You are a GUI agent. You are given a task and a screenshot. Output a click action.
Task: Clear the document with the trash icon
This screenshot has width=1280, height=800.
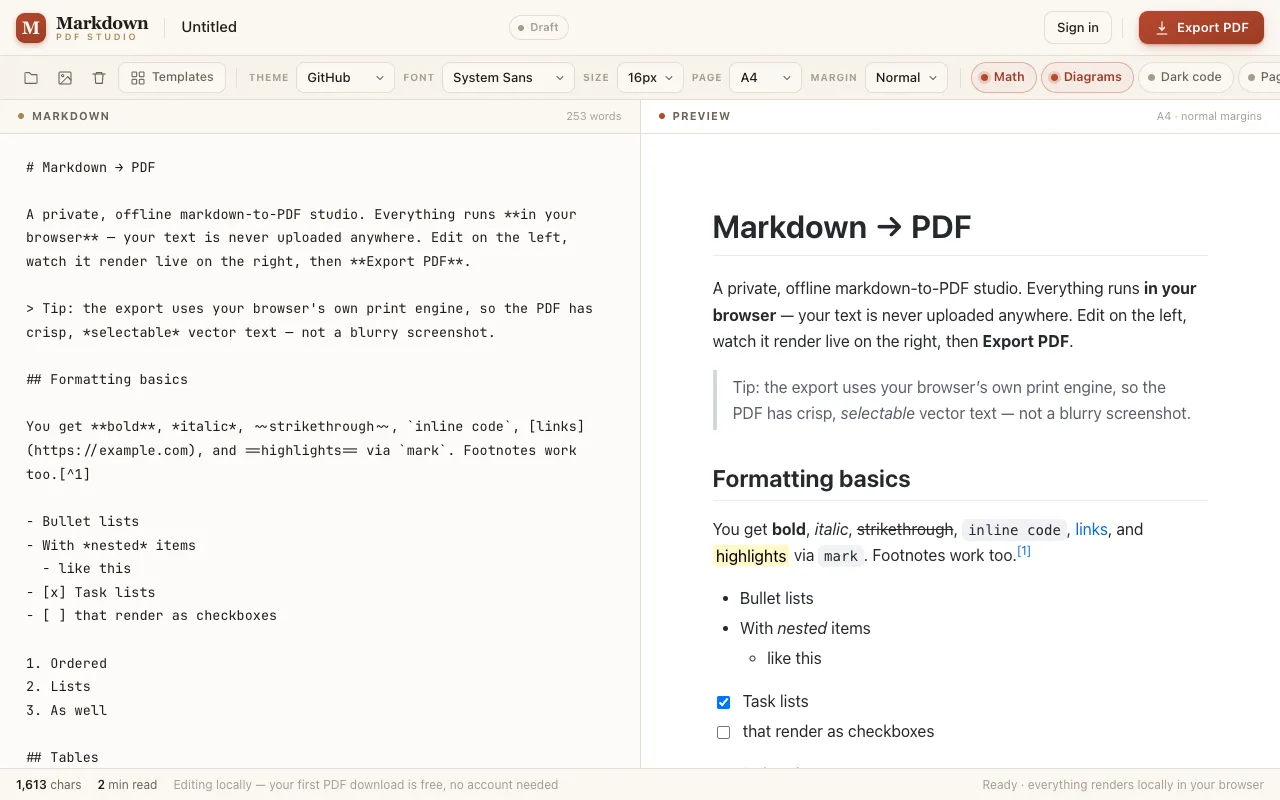[x=99, y=78]
